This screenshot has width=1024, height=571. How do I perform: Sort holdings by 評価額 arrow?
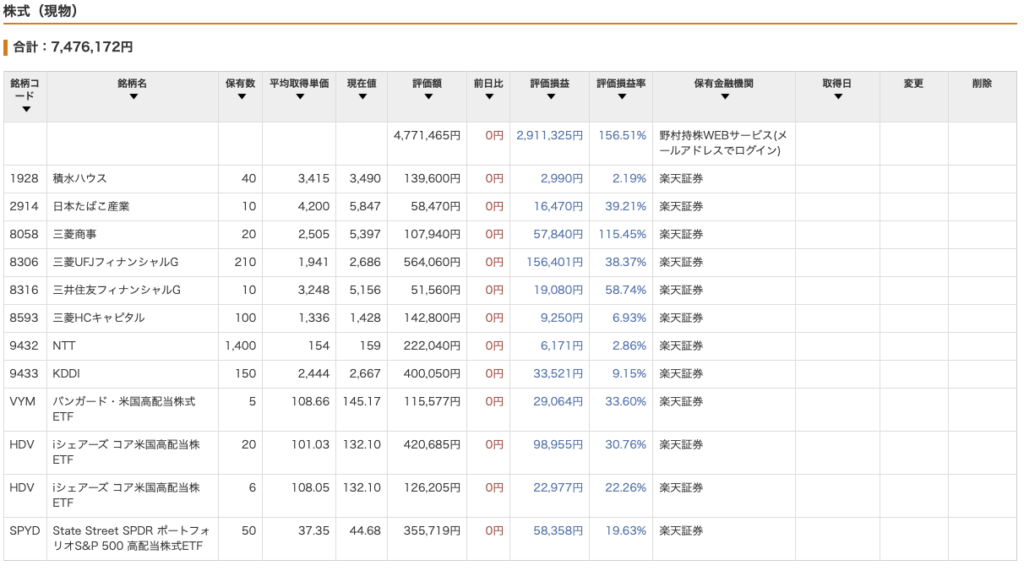428,97
